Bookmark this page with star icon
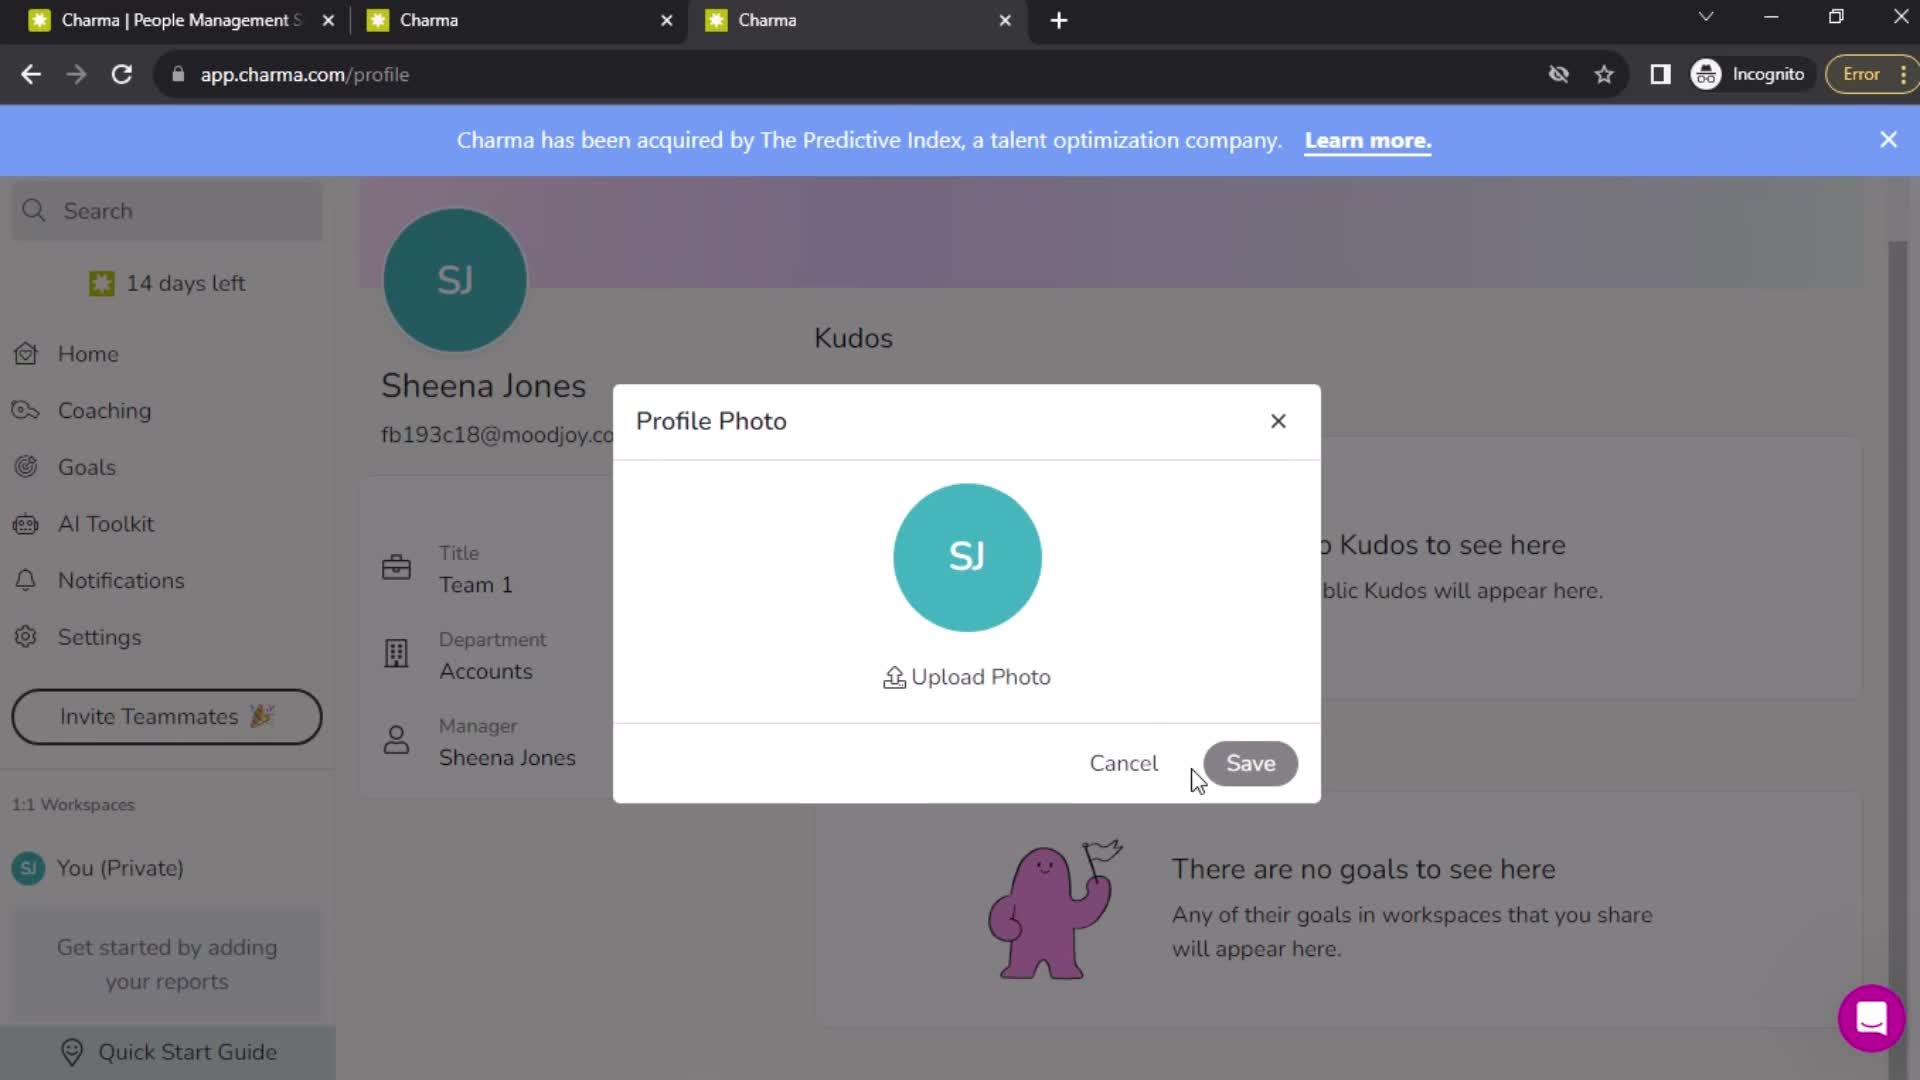Image resolution: width=1920 pixels, height=1080 pixels. [x=1604, y=74]
